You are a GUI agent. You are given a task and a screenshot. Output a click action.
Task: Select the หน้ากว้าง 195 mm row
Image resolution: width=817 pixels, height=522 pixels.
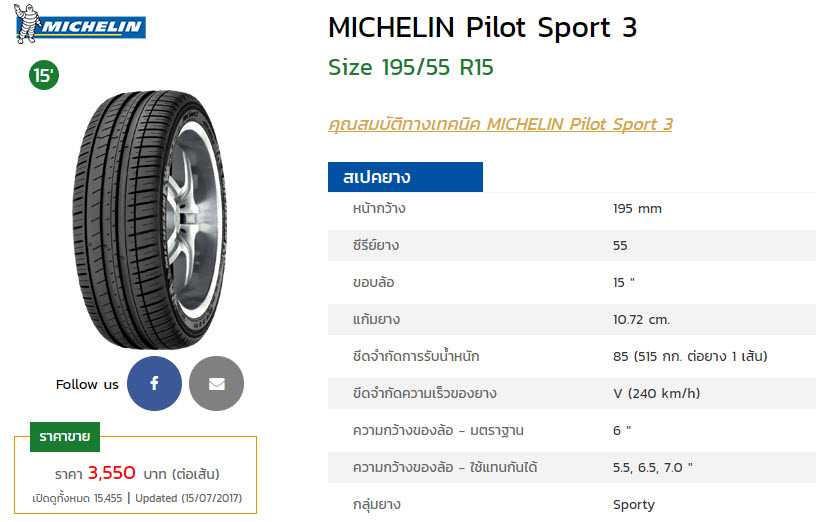click(x=572, y=208)
